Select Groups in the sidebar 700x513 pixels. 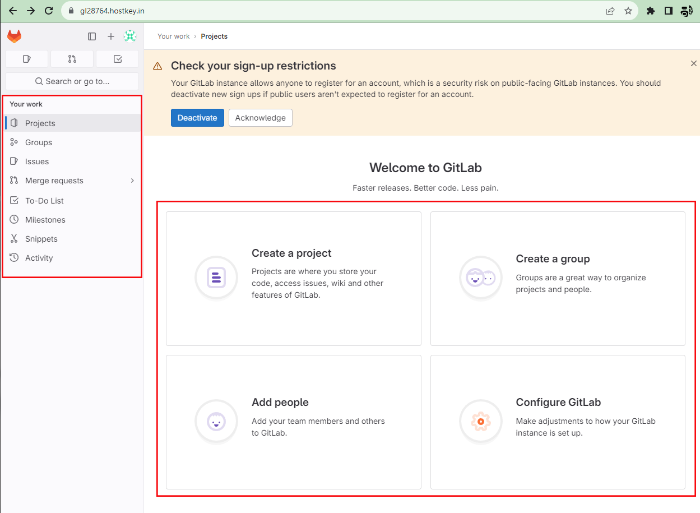(39, 142)
